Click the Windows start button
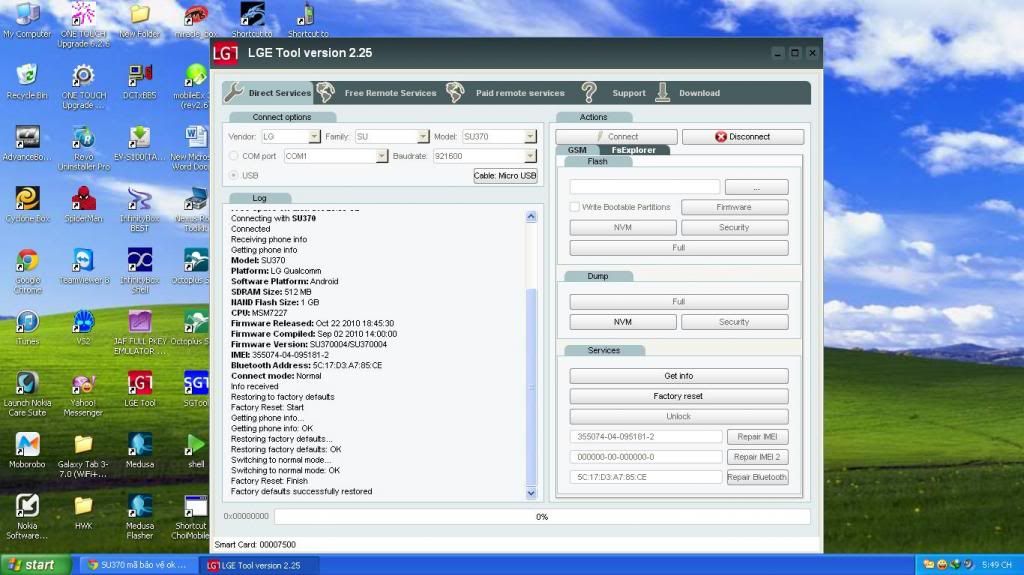 coord(35,565)
